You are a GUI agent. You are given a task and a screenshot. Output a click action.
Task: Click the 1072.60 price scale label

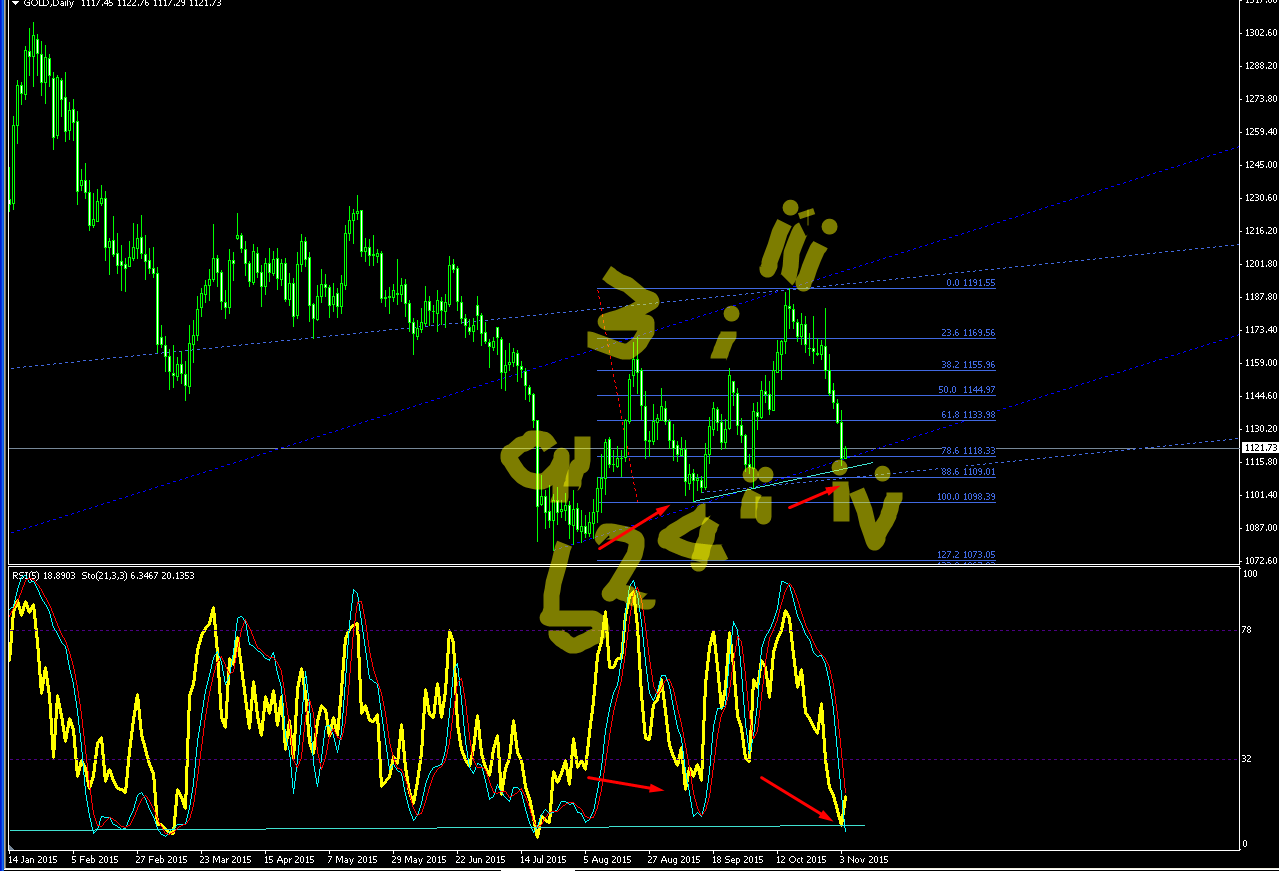pyautogui.click(x=1262, y=560)
